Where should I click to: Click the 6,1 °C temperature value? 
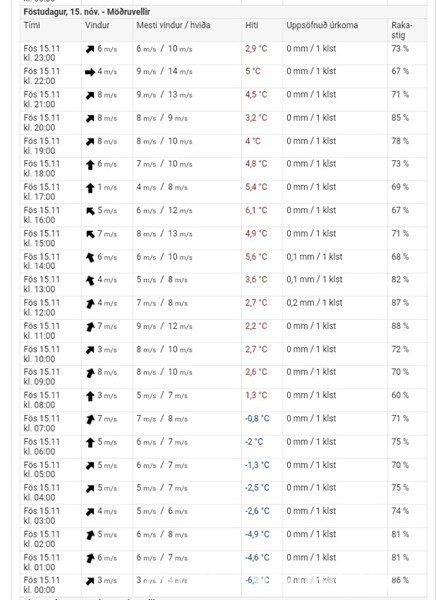click(256, 210)
